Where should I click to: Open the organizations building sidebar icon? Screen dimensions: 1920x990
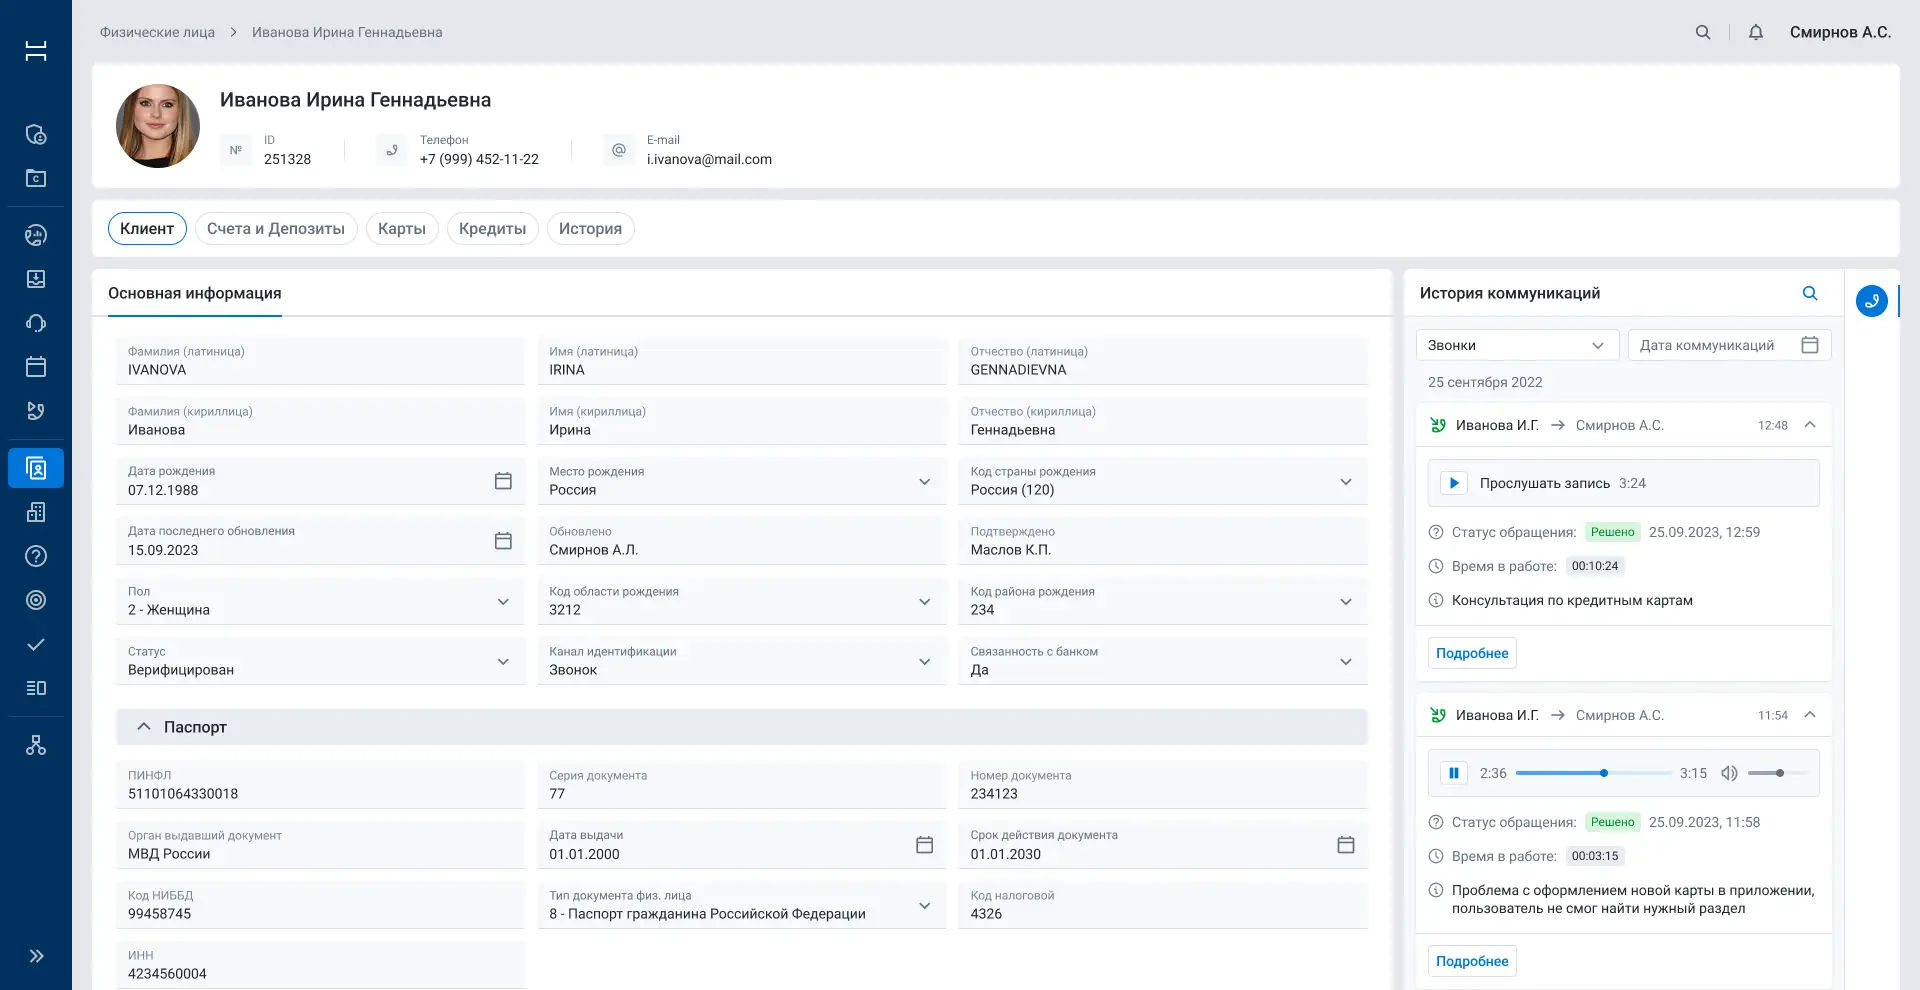[36, 512]
